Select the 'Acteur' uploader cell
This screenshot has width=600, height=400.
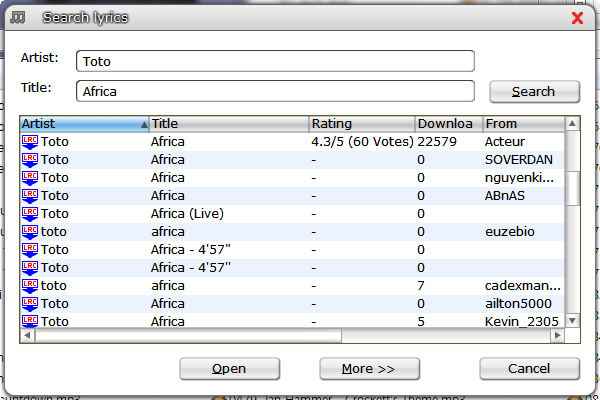pos(505,142)
